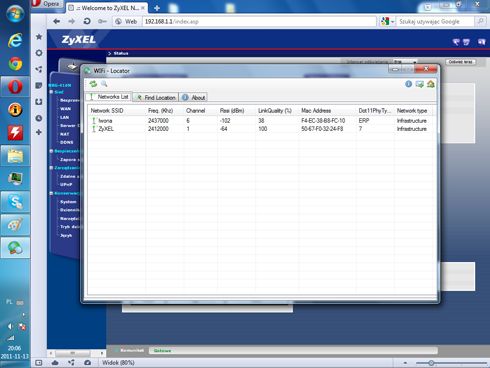
Task: Click MAC address F4-EC-38-B8-FC-10
Action: [323, 120]
